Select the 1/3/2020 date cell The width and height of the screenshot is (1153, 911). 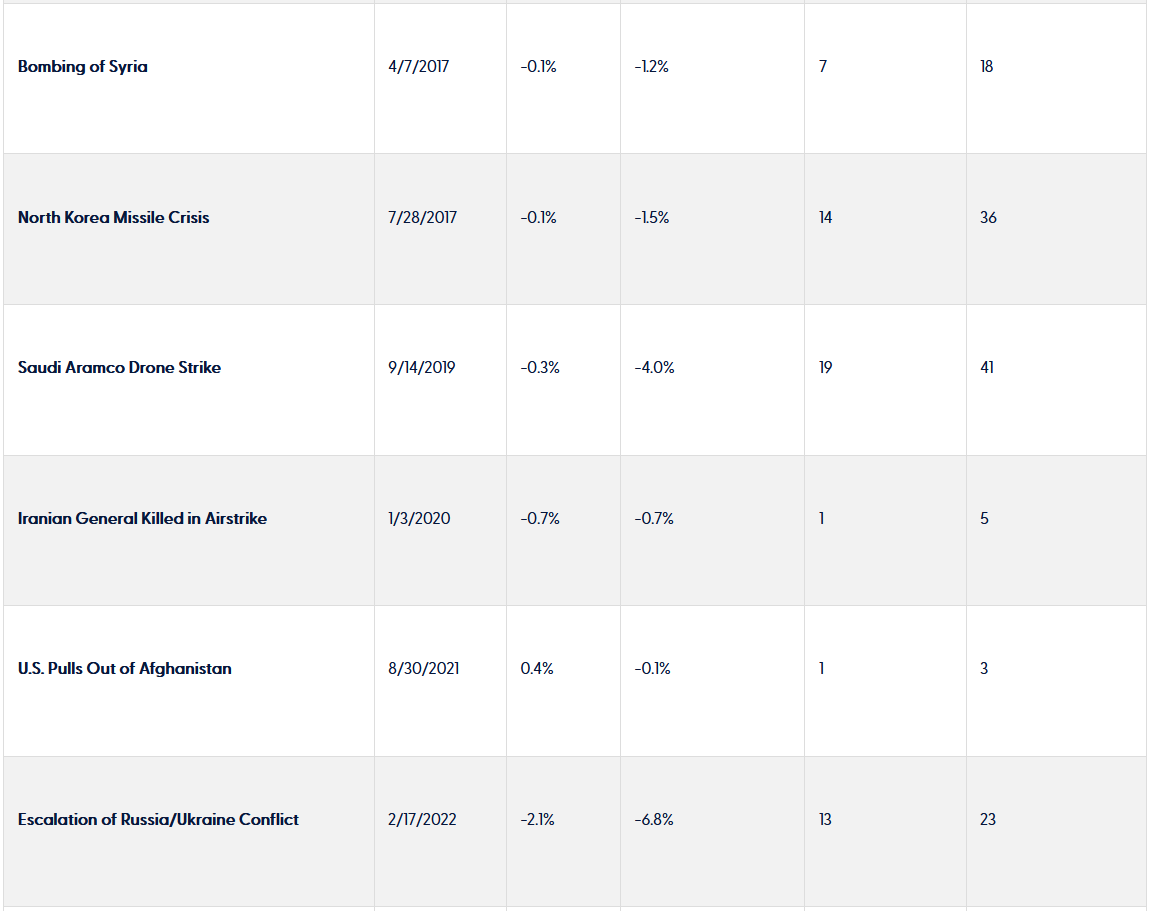point(419,519)
